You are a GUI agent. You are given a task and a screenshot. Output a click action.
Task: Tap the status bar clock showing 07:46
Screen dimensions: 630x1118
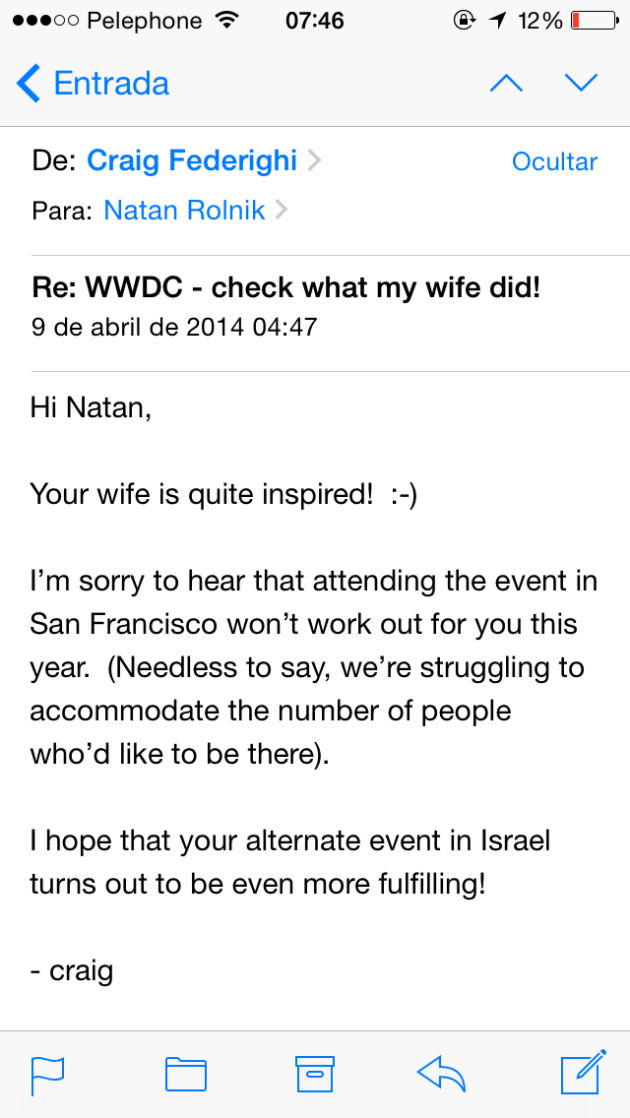point(314,20)
